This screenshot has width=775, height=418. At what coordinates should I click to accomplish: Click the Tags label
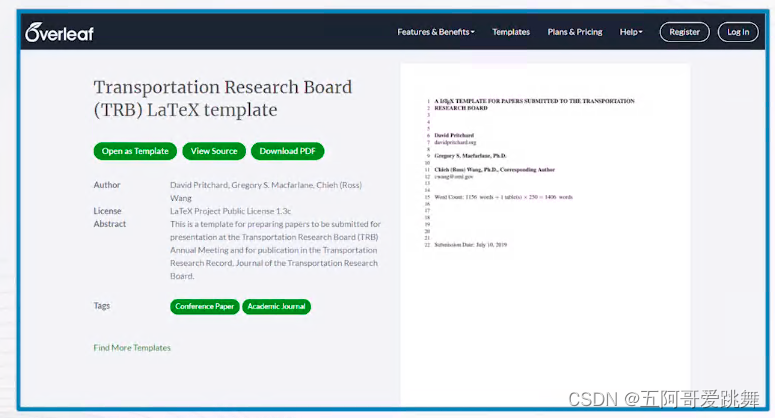102,306
